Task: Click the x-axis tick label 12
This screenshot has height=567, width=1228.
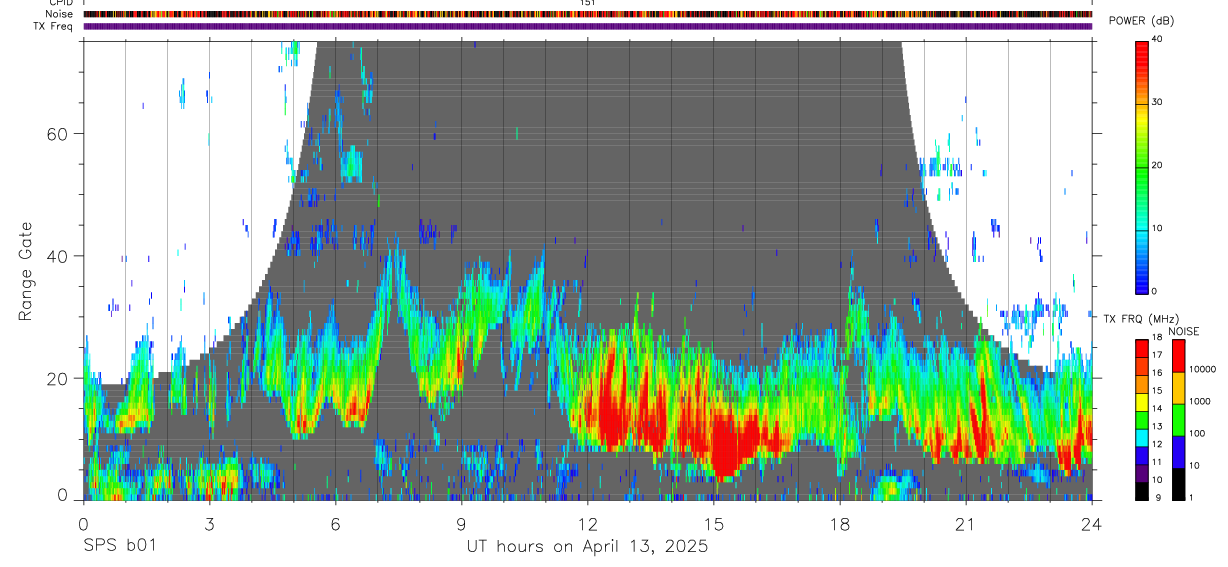Action: pos(587,524)
